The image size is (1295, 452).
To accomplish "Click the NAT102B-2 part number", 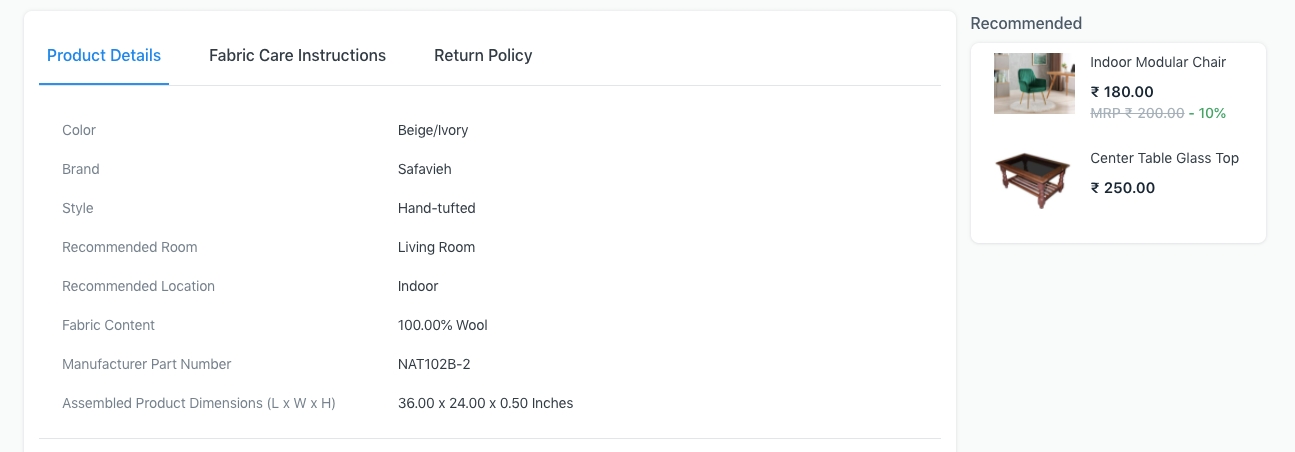I will click(x=434, y=364).
